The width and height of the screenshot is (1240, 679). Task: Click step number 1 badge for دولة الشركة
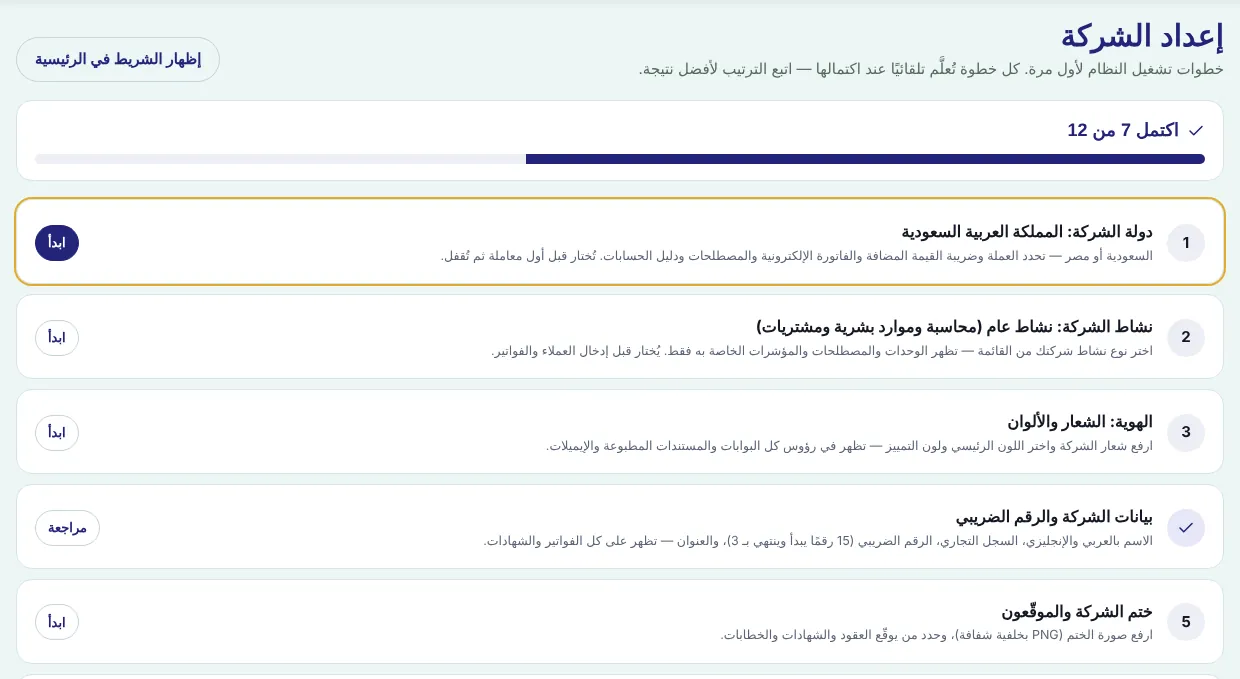coord(1186,242)
